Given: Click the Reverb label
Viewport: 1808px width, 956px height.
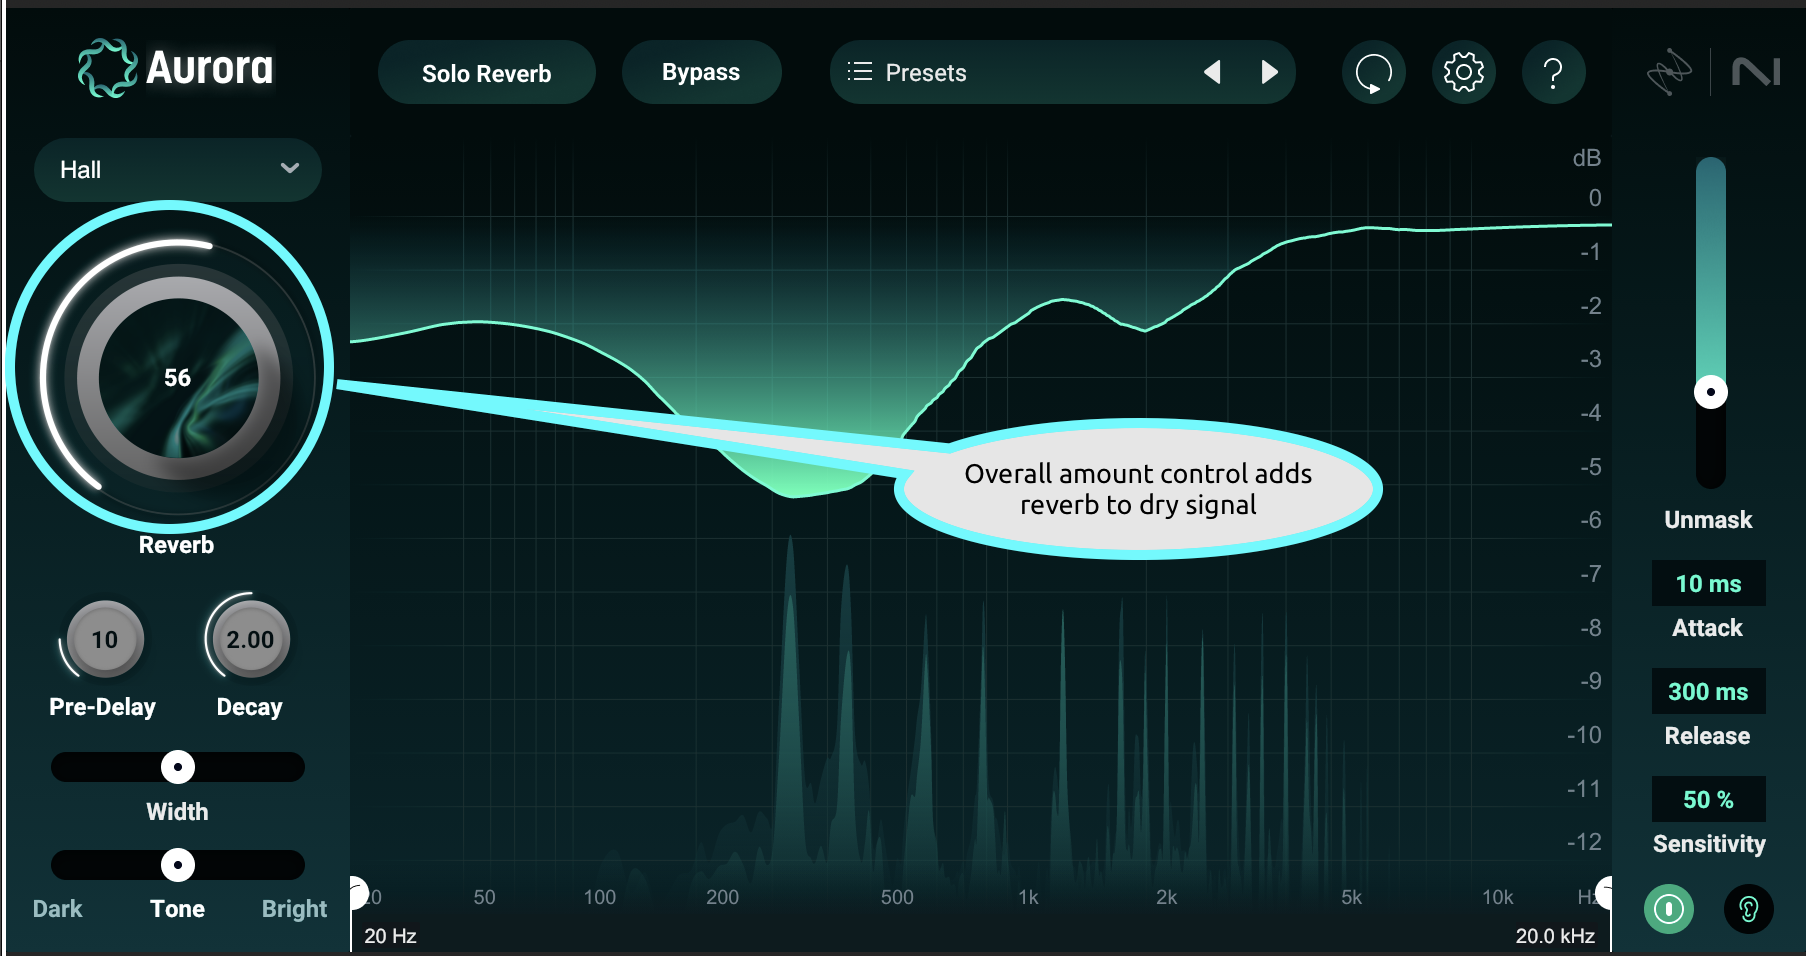Looking at the screenshot, I should tap(176, 545).
